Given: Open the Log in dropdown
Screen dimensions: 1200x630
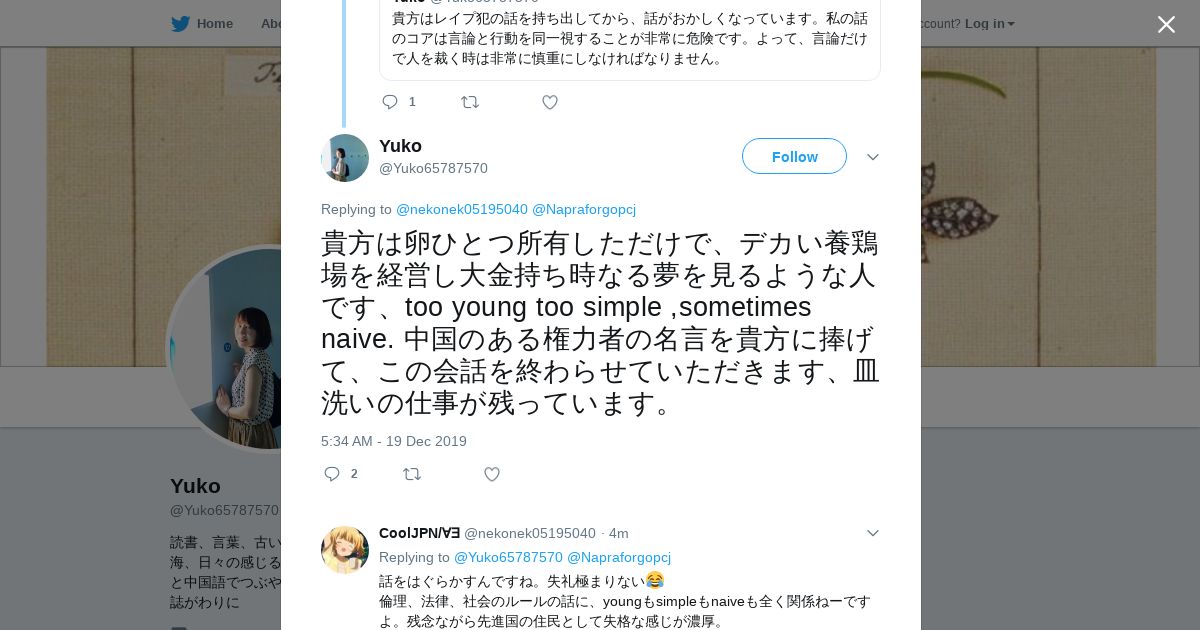Looking at the screenshot, I should pos(989,24).
